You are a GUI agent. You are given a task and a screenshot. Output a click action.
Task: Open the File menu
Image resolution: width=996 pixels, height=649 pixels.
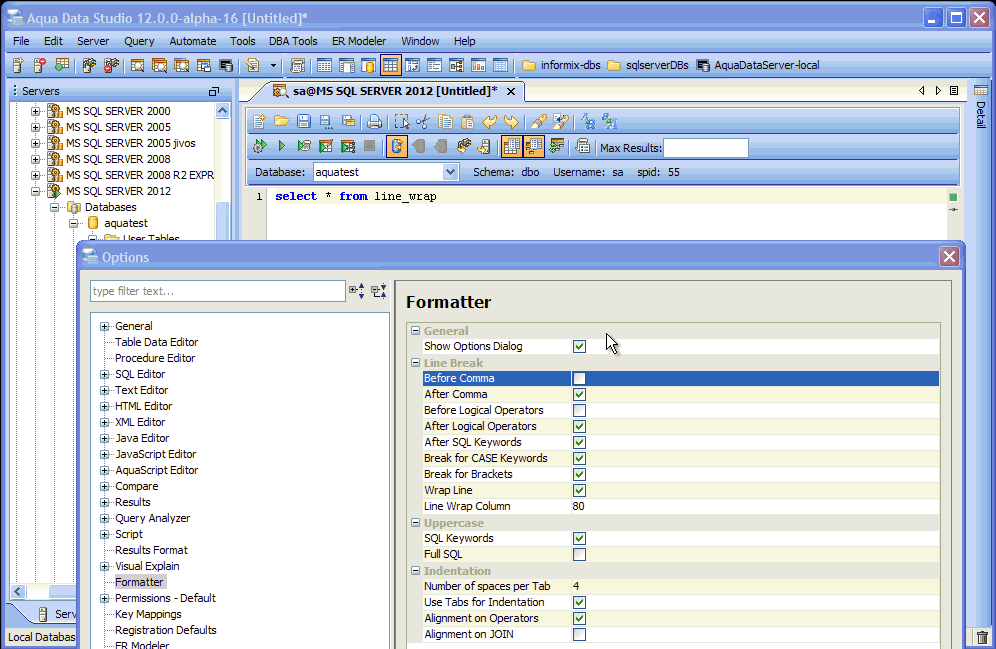[21, 41]
